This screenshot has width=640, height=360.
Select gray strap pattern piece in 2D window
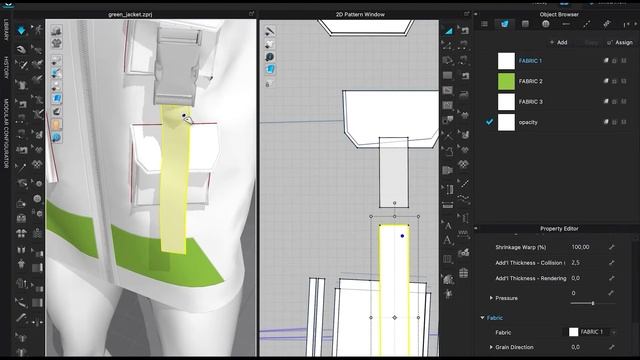(394, 172)
